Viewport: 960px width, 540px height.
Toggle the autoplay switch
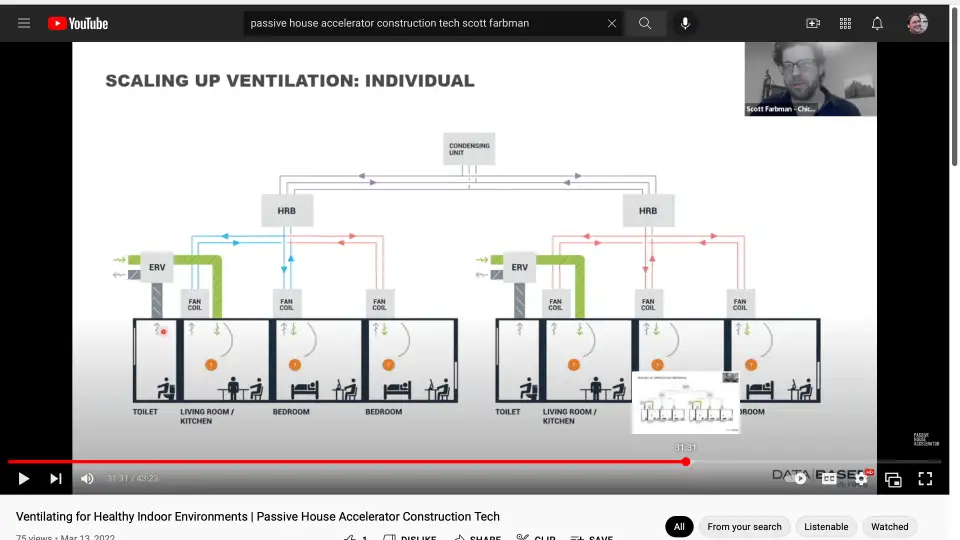[x=798, y=479]
